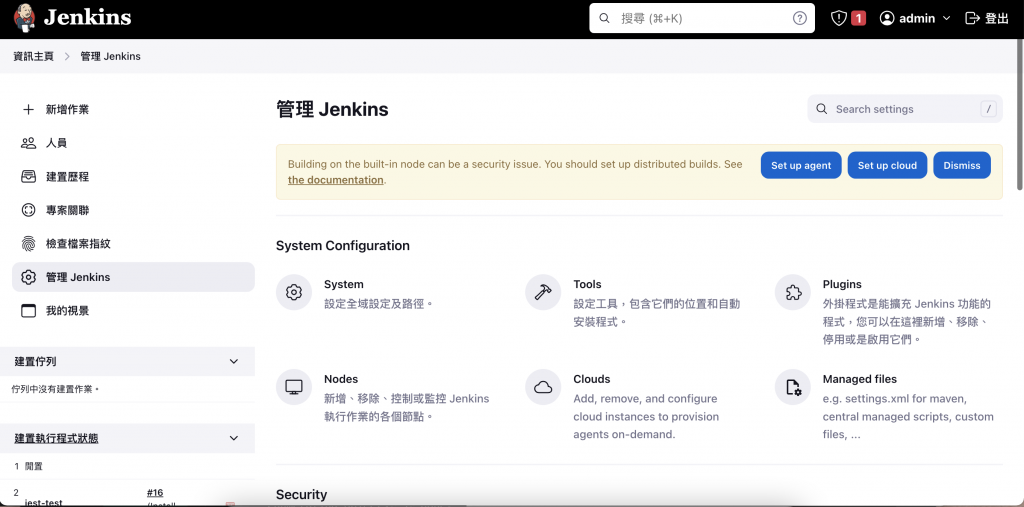The height and width of the screenshot is (507, 1024).
Task: Click the slash shortcut key hint
Action: pyautogui.click(x=989, y=109)
